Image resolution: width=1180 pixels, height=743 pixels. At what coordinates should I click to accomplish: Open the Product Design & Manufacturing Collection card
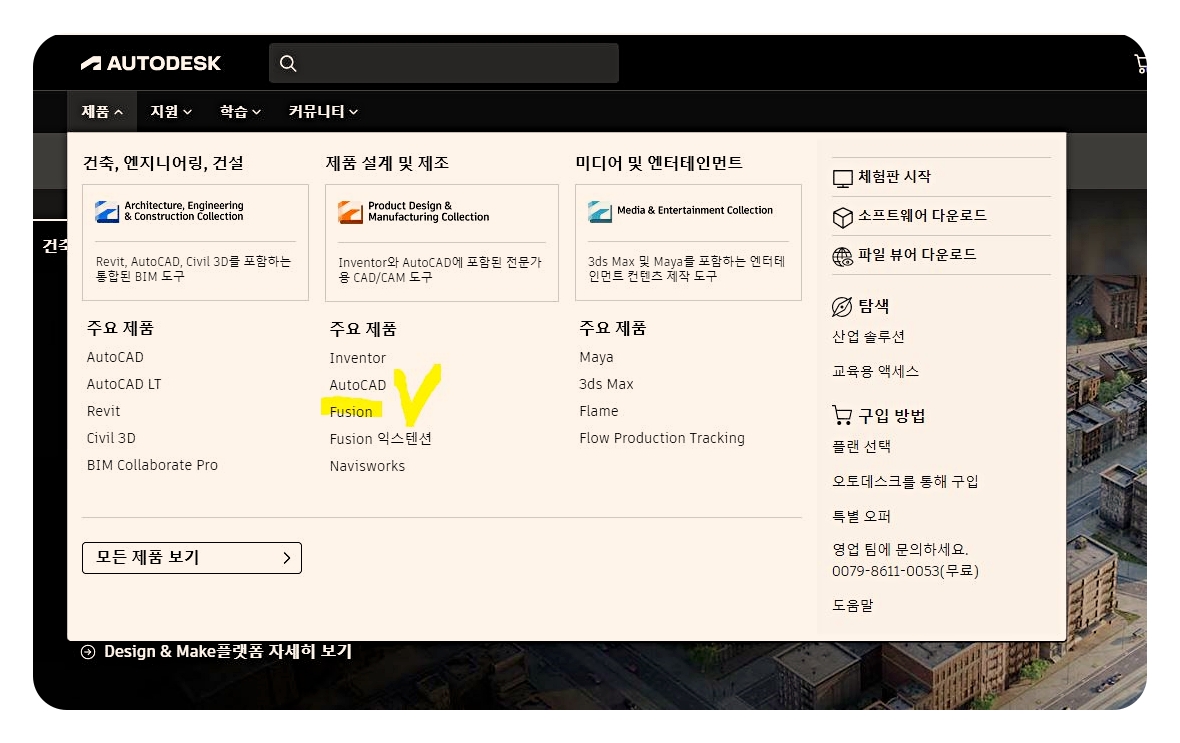[x=442, y=242]
